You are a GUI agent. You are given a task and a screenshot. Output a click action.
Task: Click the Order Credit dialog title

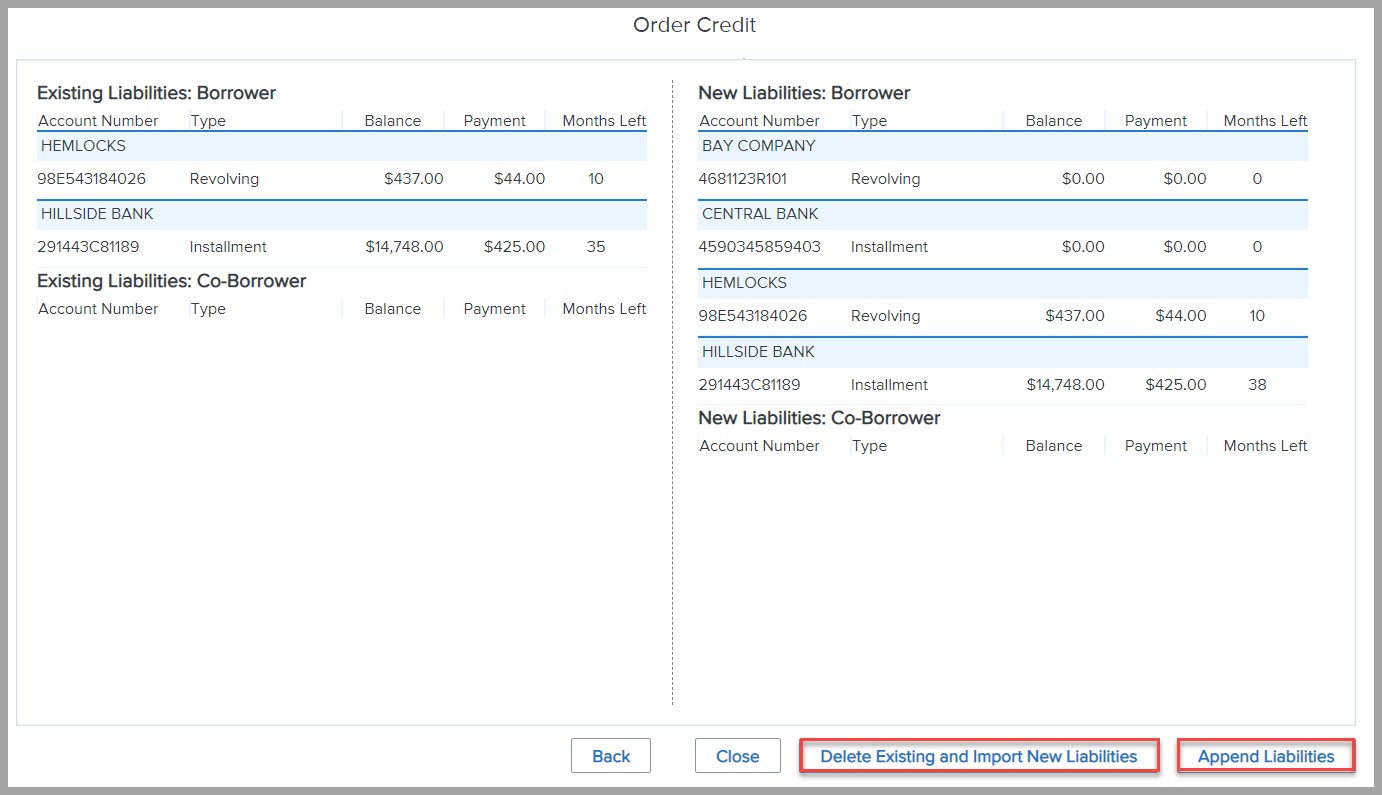click(695, 25)
